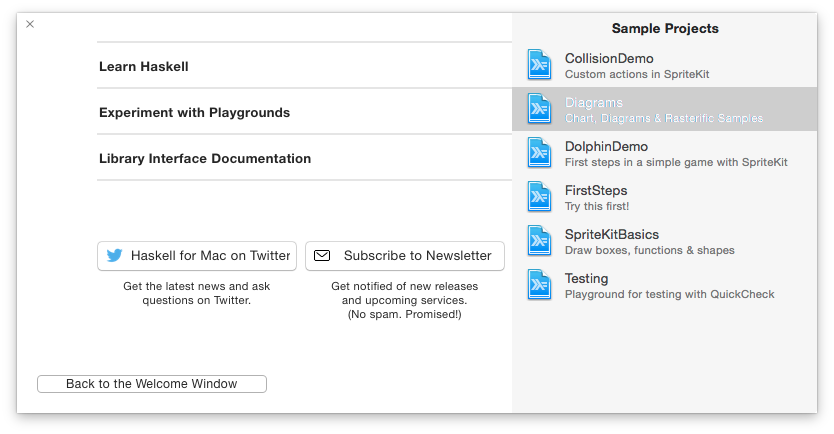The image size is (834, 434).
Task: Click the DolphinDemo Haskell file icon
Action: (x=540, y=153)
